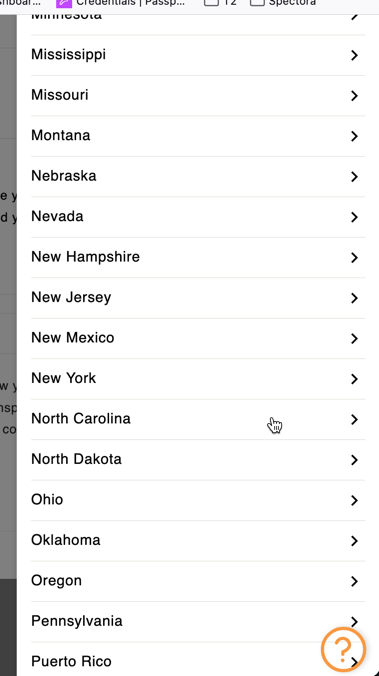Click the arrow icon beside Nebraska
This screenshot has width=379, height=676.
[354, 177]
